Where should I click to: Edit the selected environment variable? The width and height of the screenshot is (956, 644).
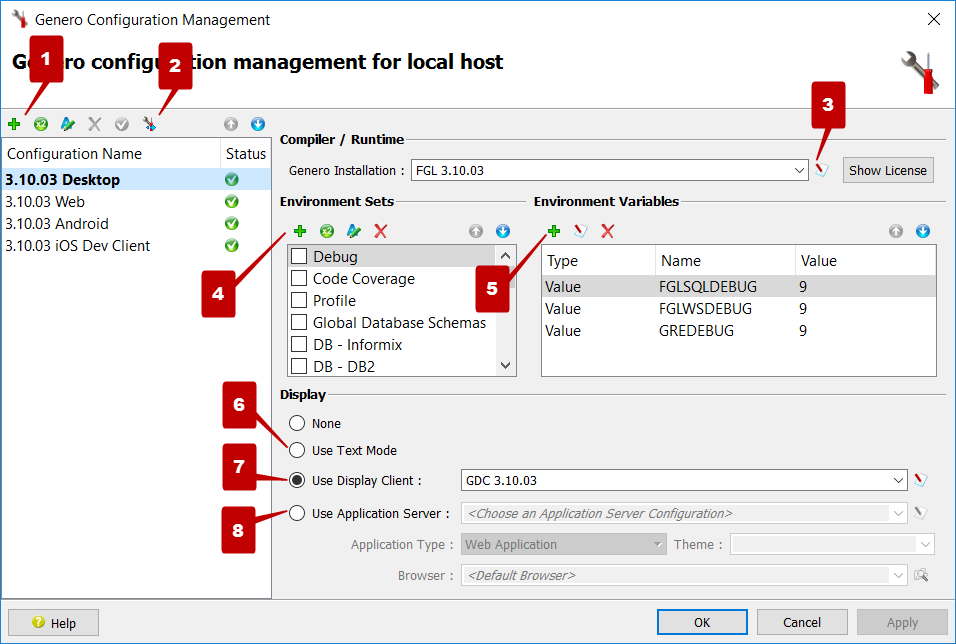coord(580,231)
